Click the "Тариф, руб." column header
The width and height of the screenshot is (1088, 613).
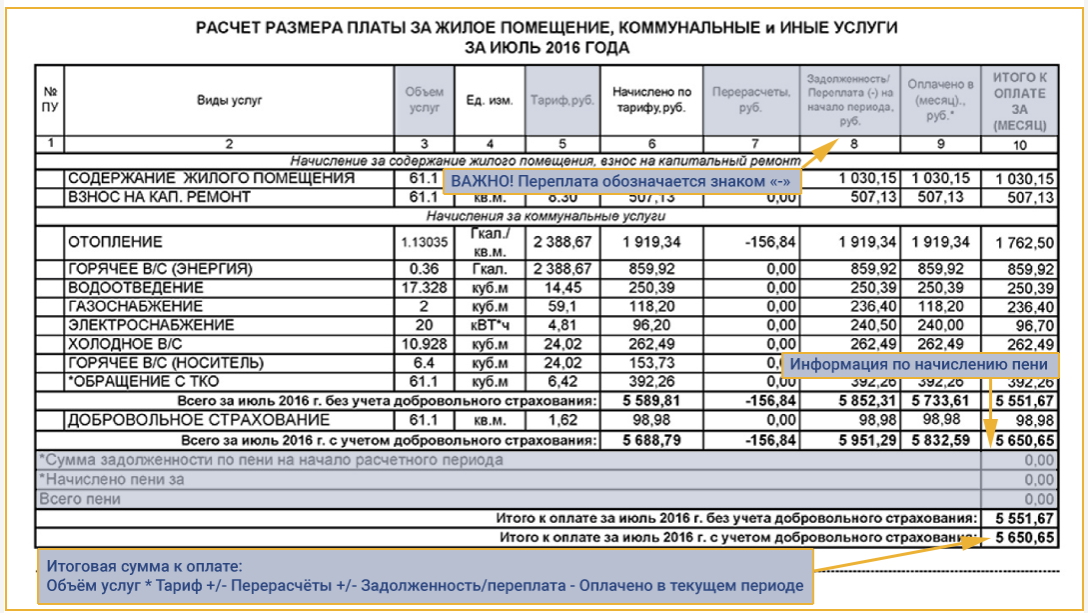tap(562, 100)
